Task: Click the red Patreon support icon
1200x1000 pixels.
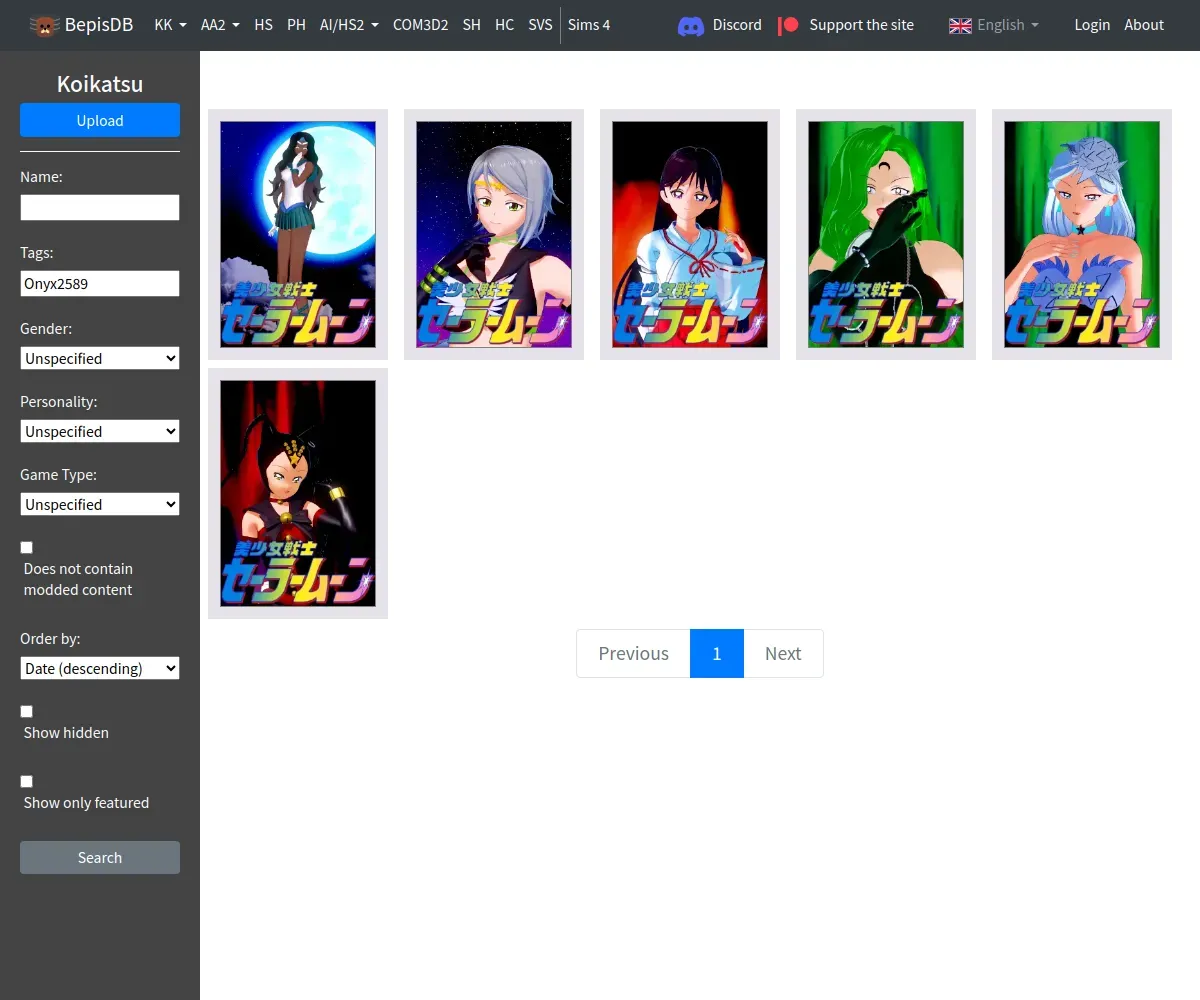Action: point(789,25)
